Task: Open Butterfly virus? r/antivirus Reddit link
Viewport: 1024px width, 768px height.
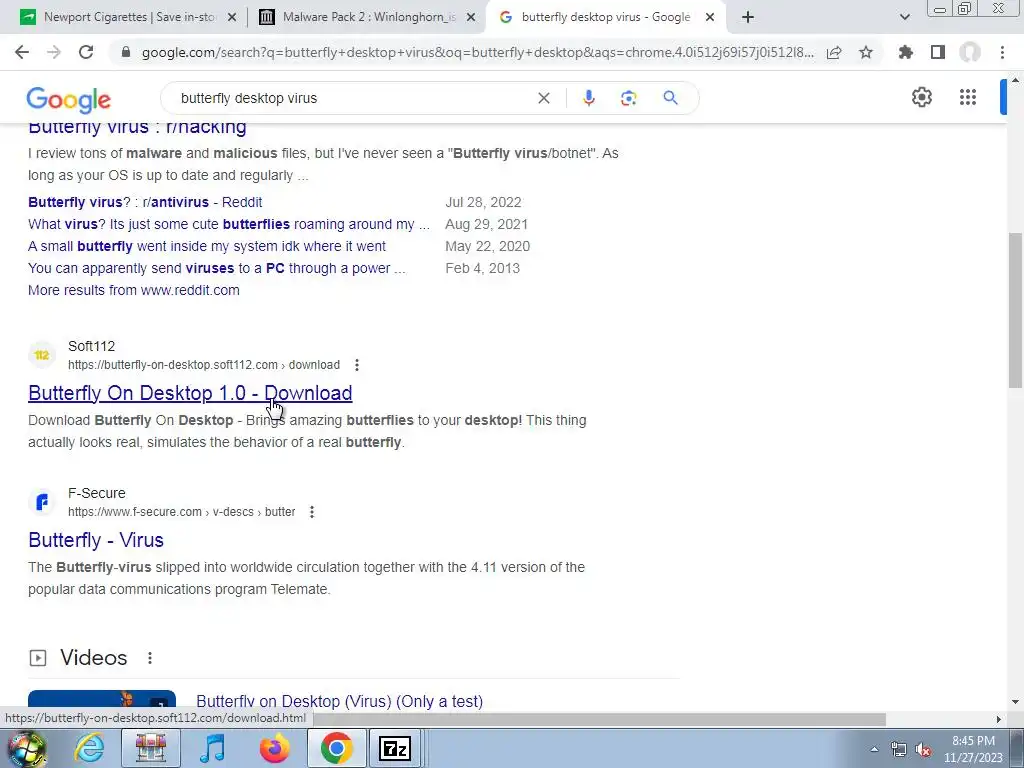Action: coord(145,202)
